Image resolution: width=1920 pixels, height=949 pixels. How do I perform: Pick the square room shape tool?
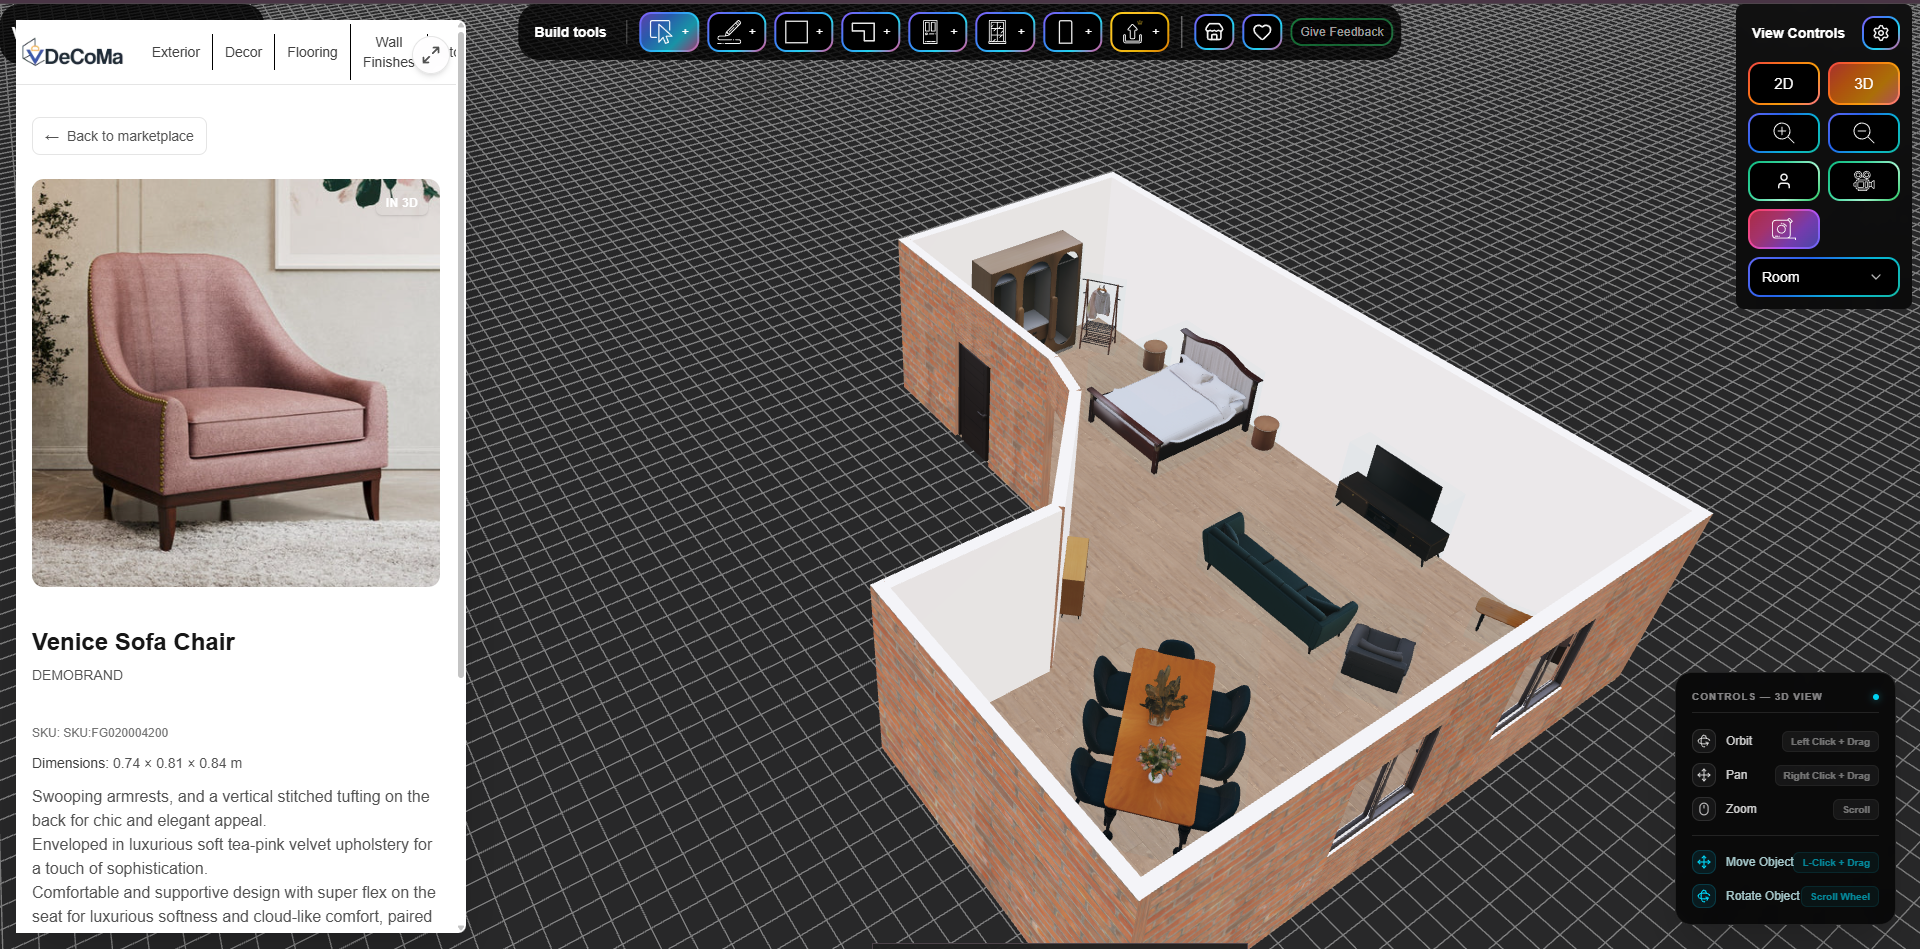[803, 32]
